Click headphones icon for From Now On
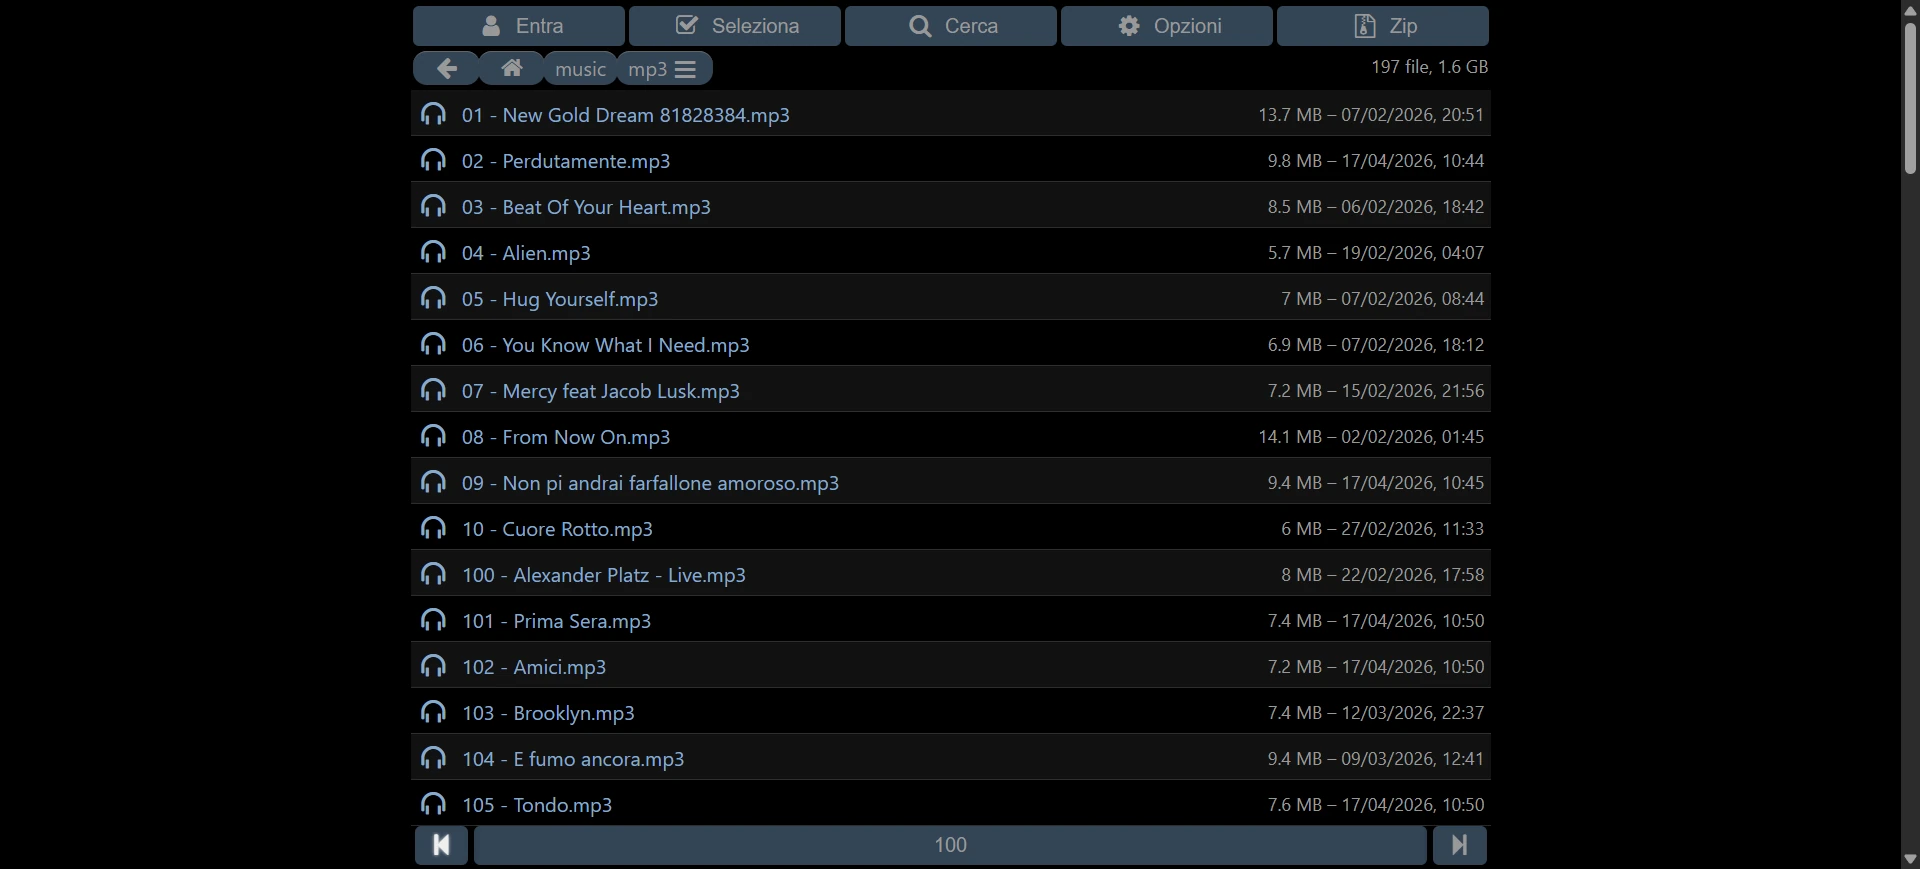1920x869 pixels. (433, 436)
